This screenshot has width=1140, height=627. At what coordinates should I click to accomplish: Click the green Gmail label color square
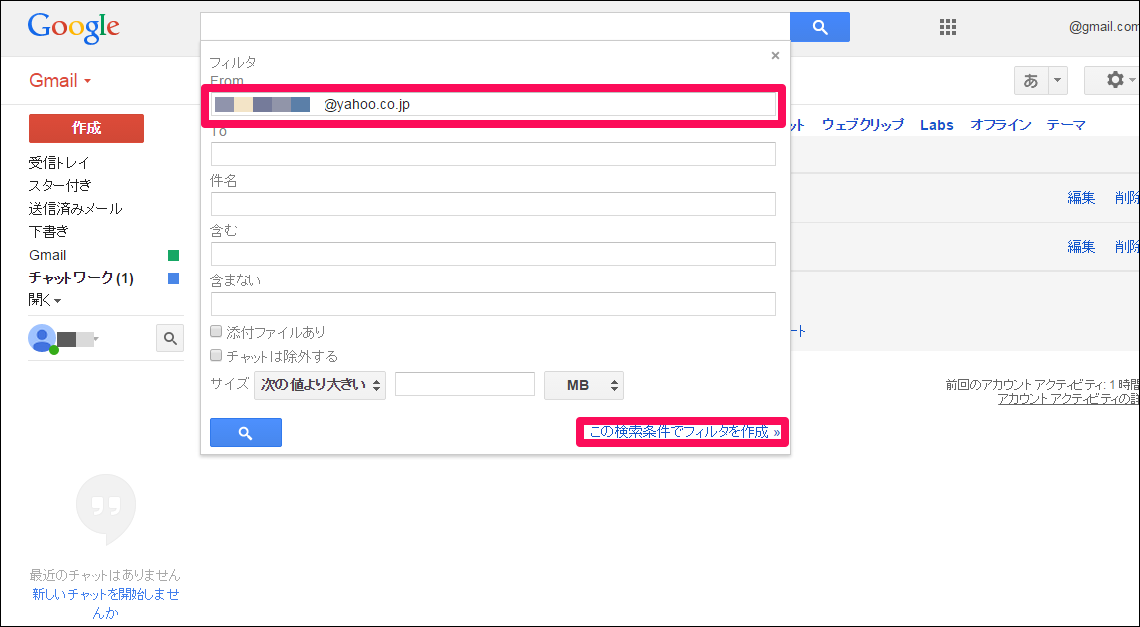pos(173,255)
